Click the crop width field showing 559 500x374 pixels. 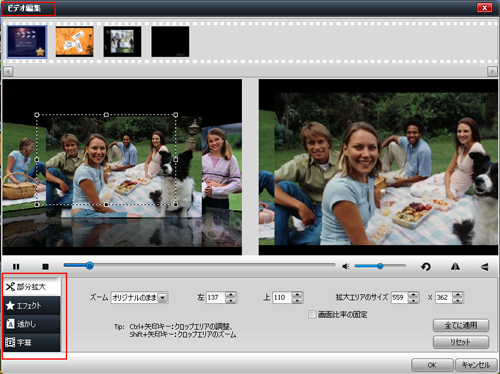399,297
